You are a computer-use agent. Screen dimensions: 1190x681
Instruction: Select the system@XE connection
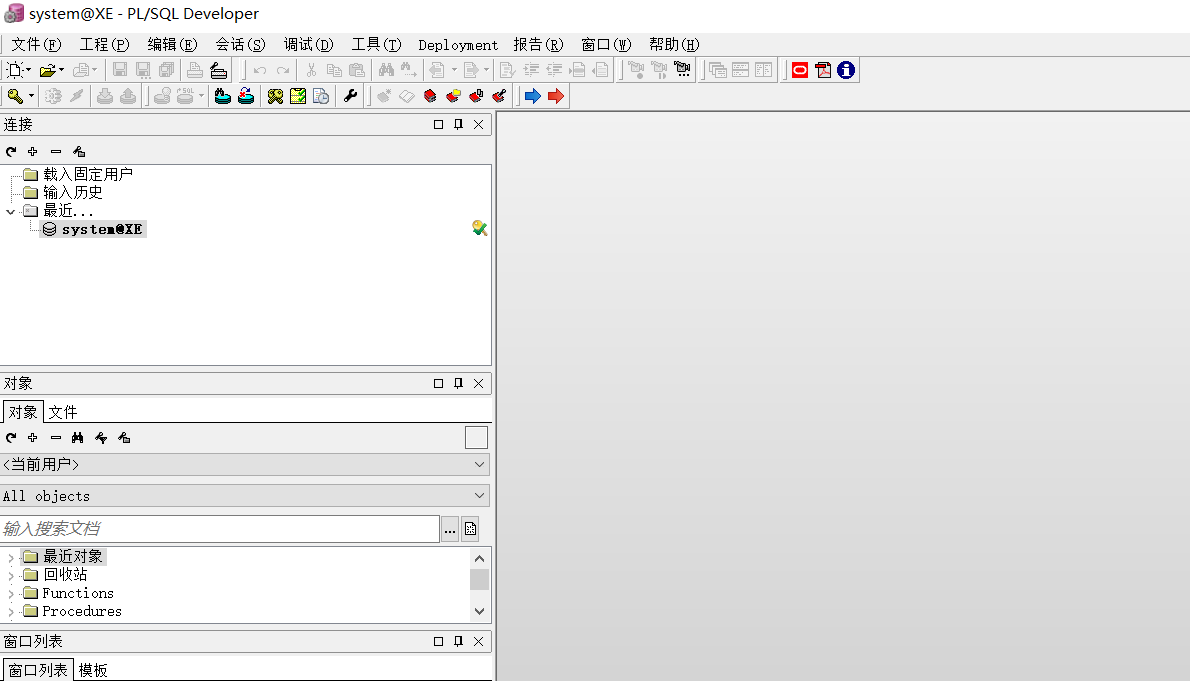click(x=95, y=228)
